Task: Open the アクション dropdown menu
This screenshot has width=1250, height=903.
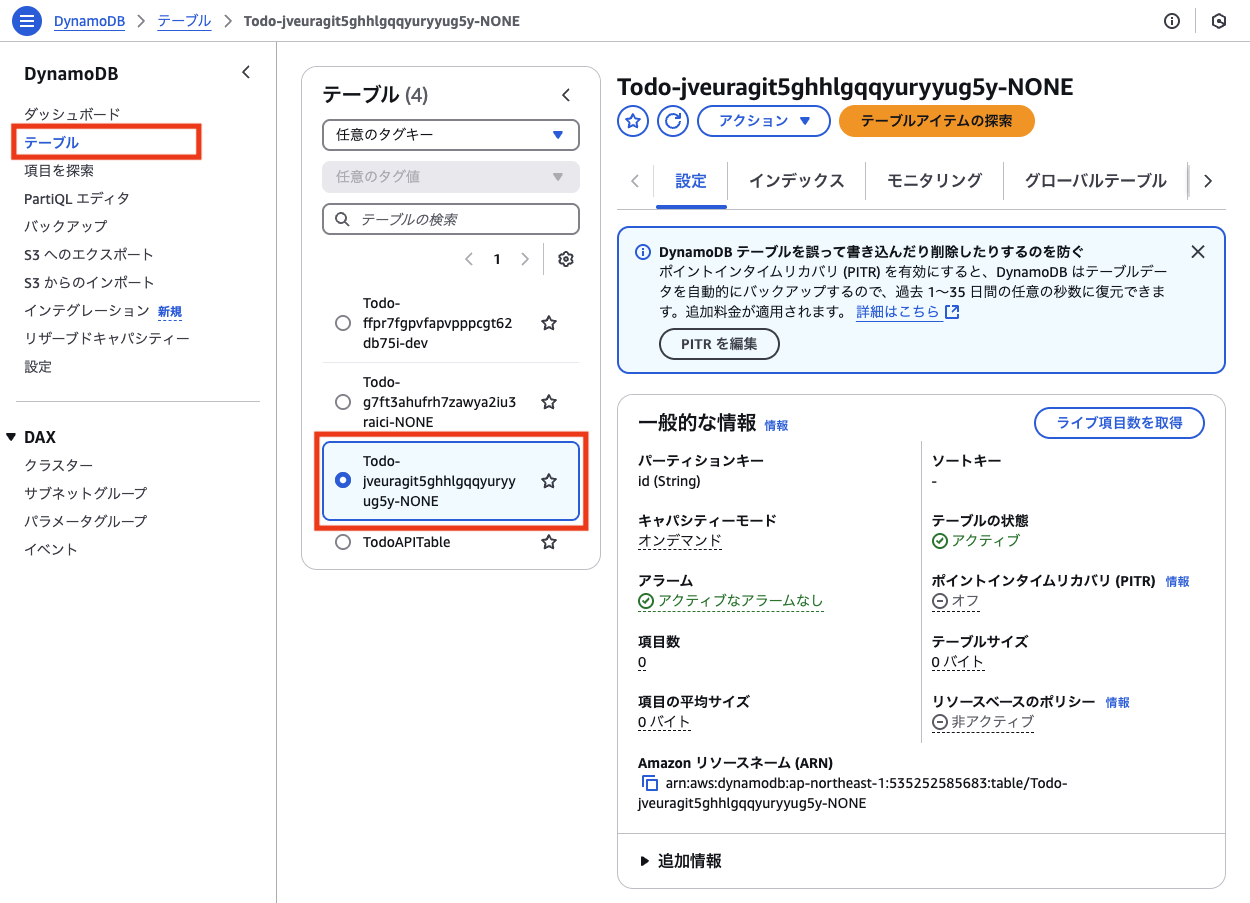Action: click(x=764, y=121)
